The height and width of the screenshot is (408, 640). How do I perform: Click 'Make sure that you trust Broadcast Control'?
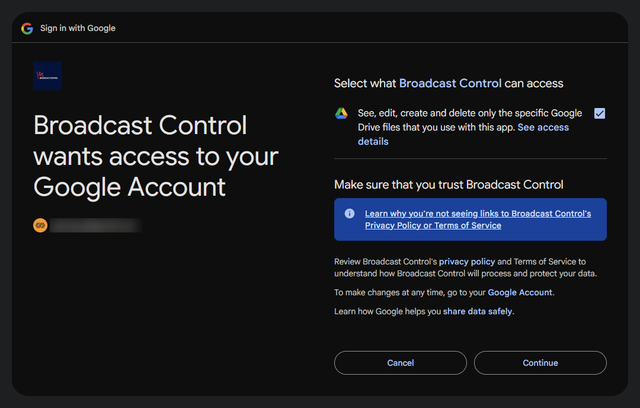click(x=449, y=185)
